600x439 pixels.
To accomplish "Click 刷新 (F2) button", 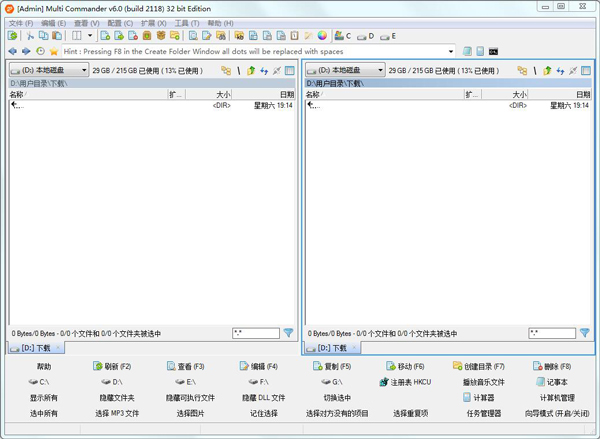I will (112, 366).
